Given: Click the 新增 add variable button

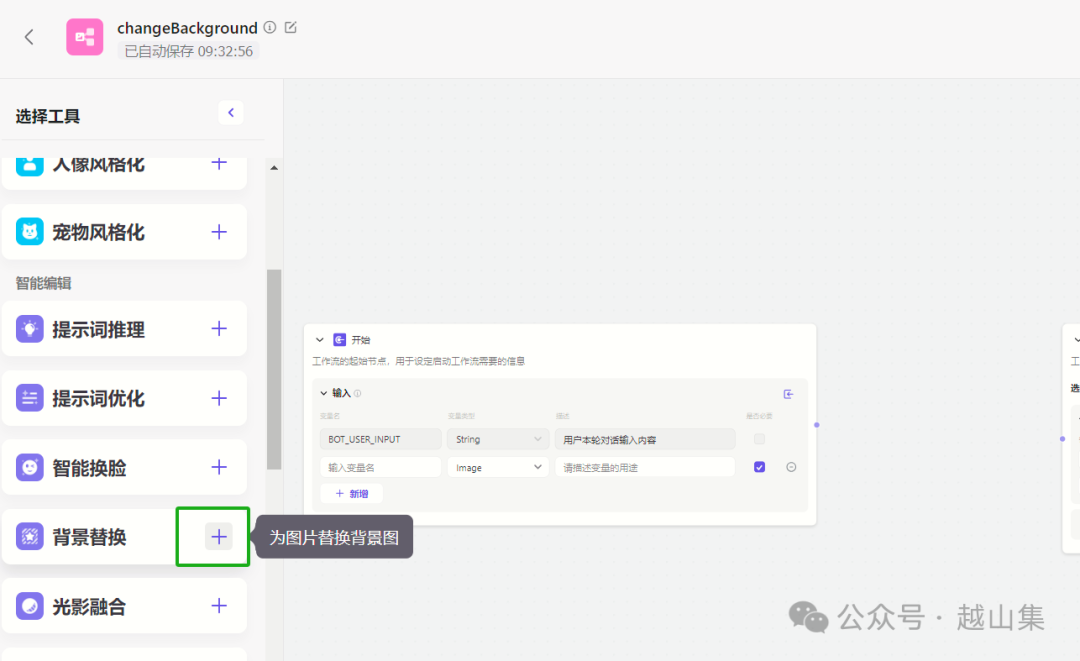Looking at the screenshot, I should coord(352,494).
